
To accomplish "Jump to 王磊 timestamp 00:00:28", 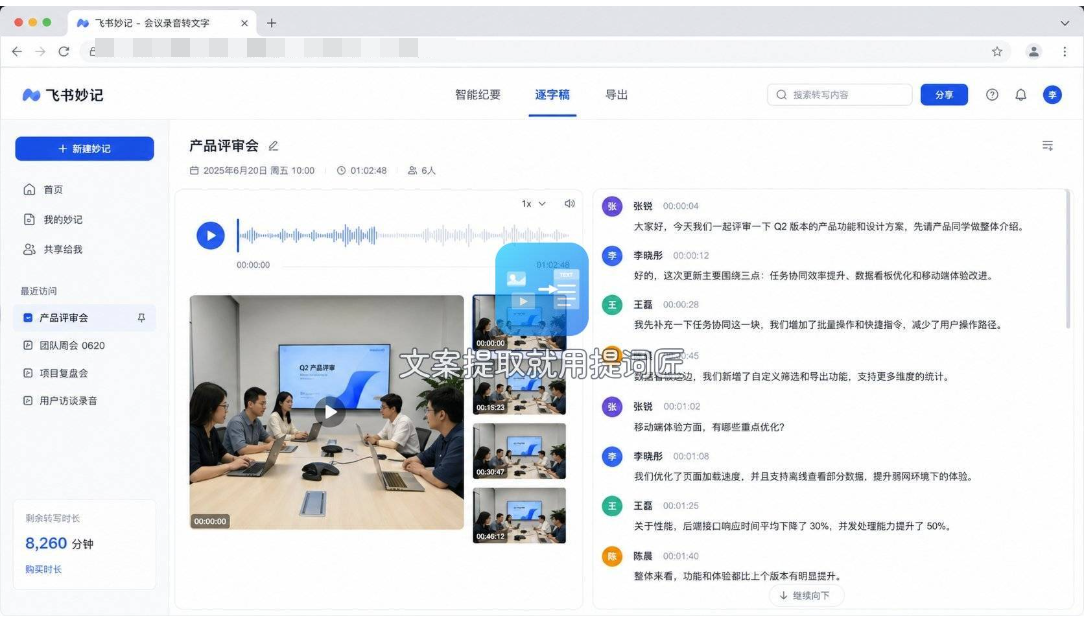I will pos(680,305).
